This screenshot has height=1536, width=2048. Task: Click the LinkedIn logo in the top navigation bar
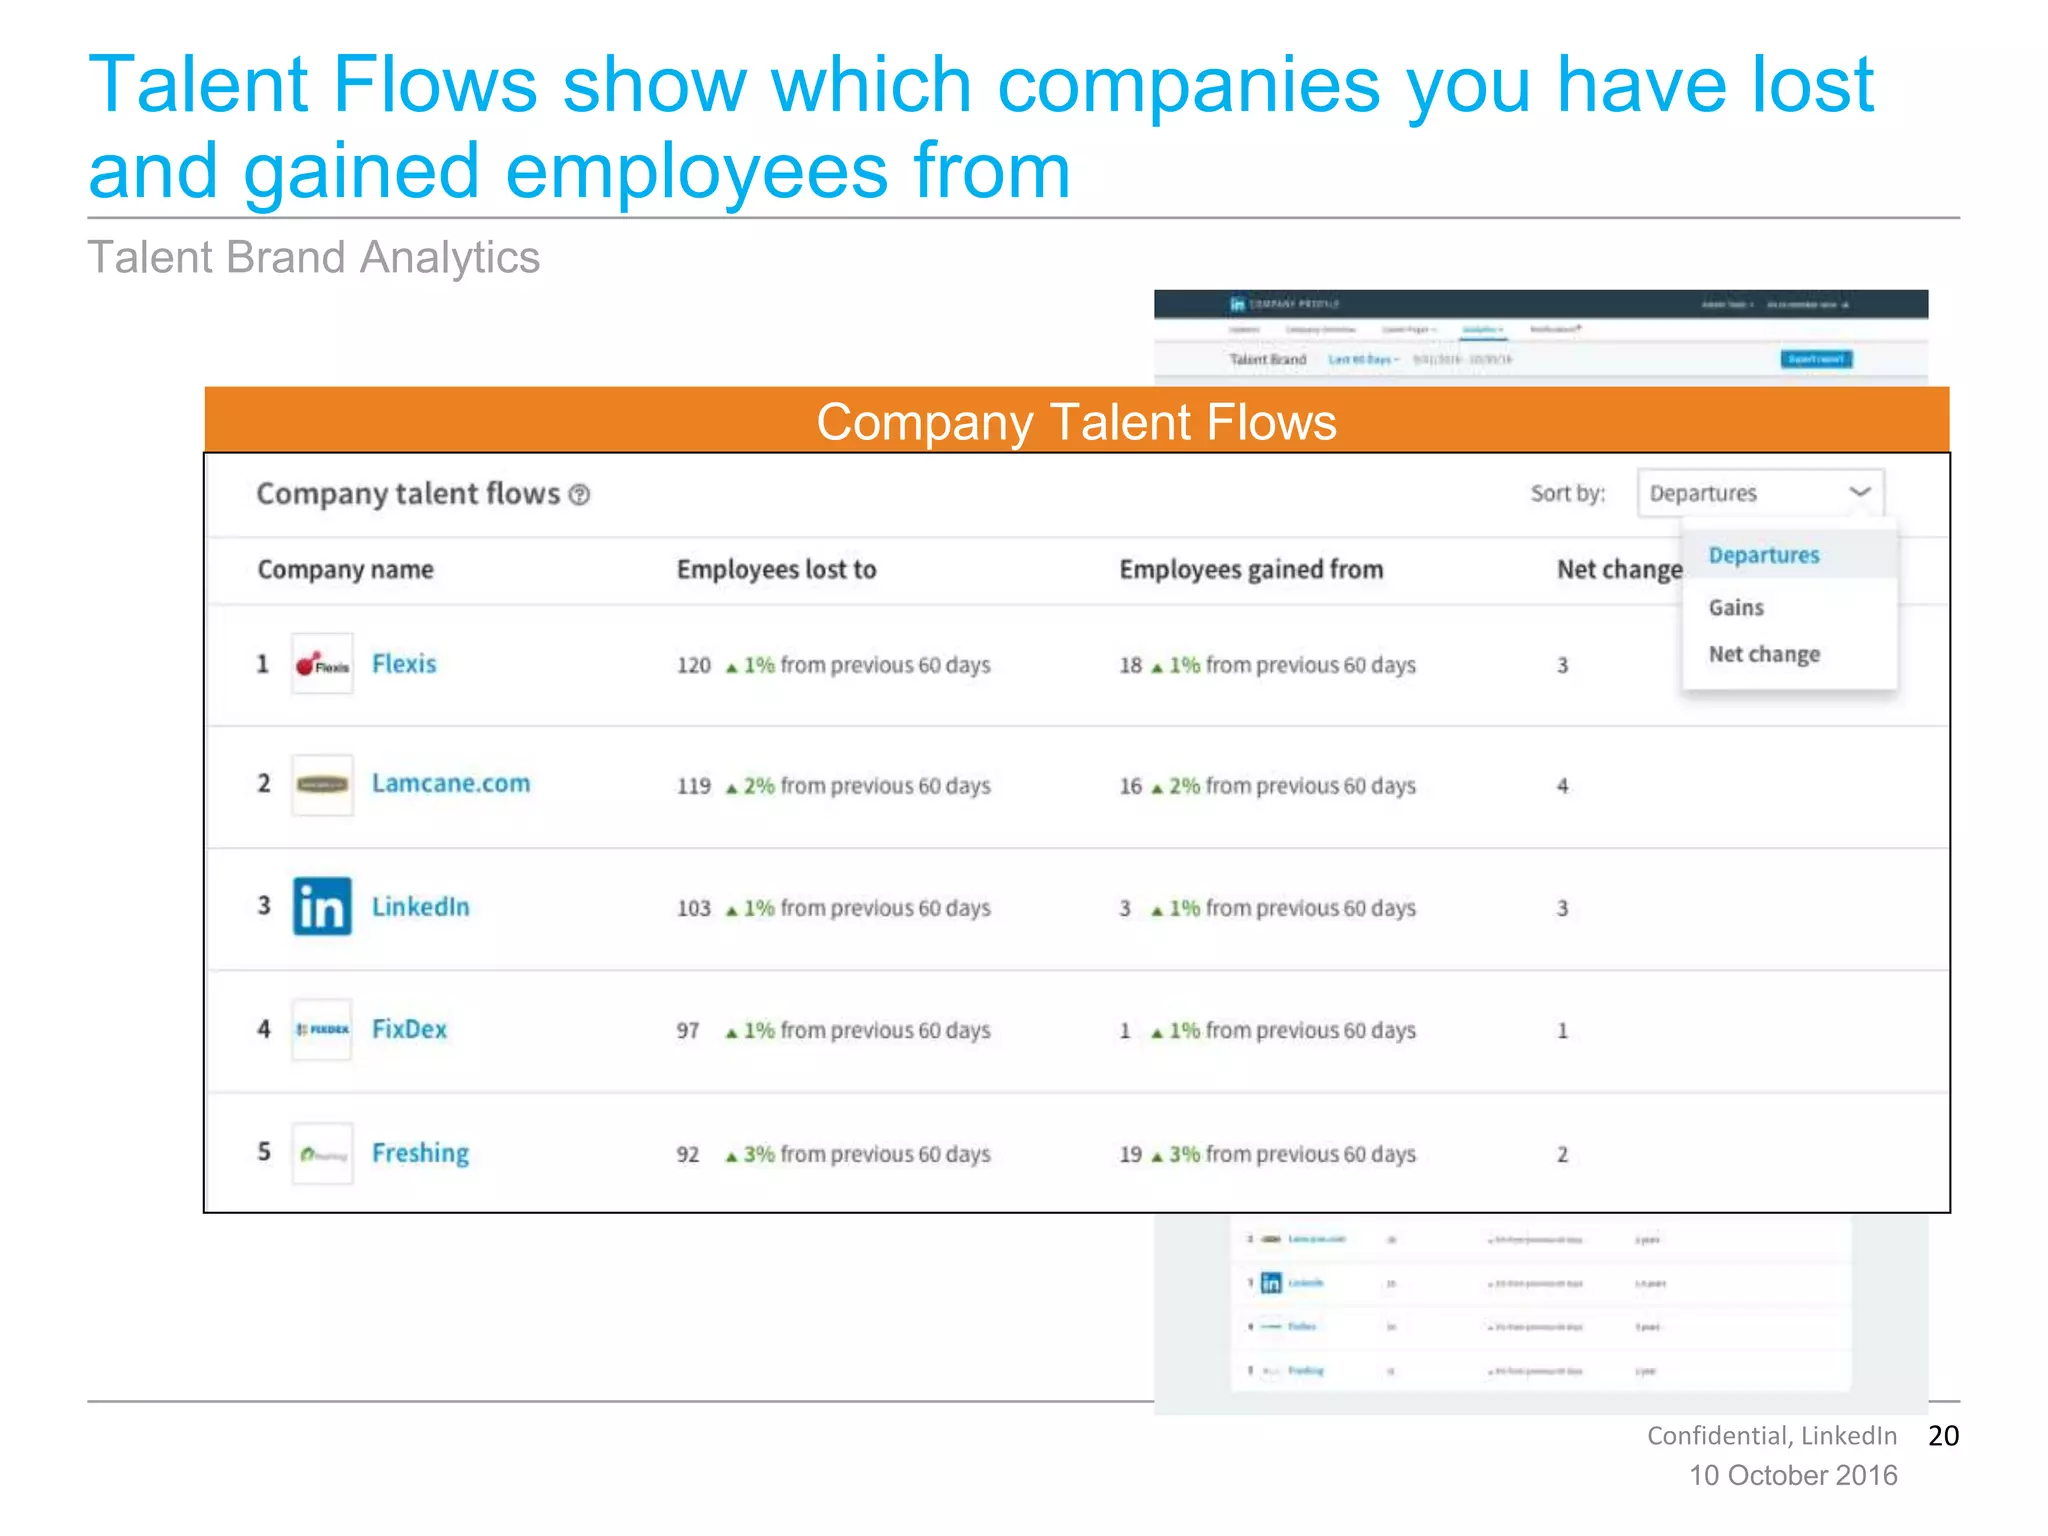pos(1238,304)
